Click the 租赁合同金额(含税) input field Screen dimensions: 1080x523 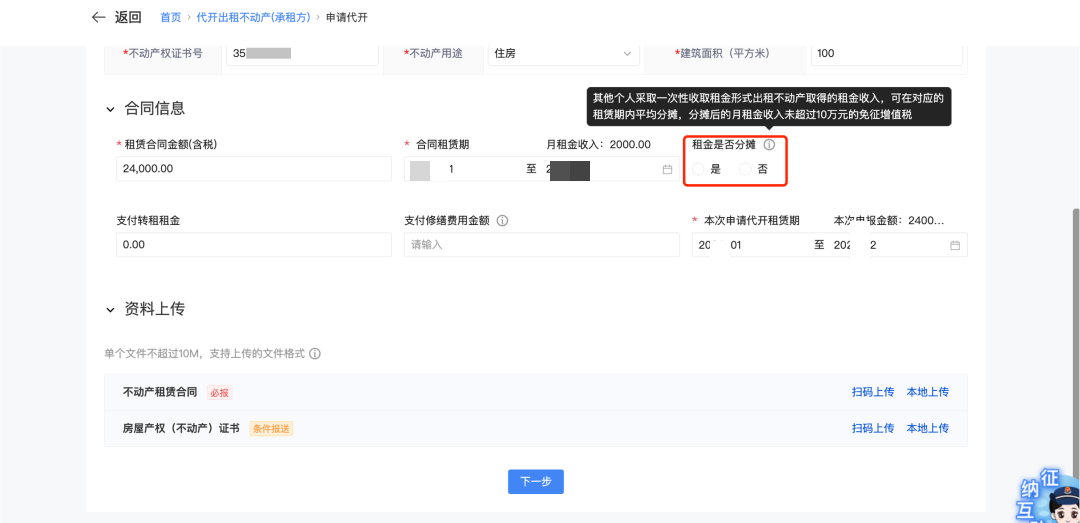pos(254,169)
